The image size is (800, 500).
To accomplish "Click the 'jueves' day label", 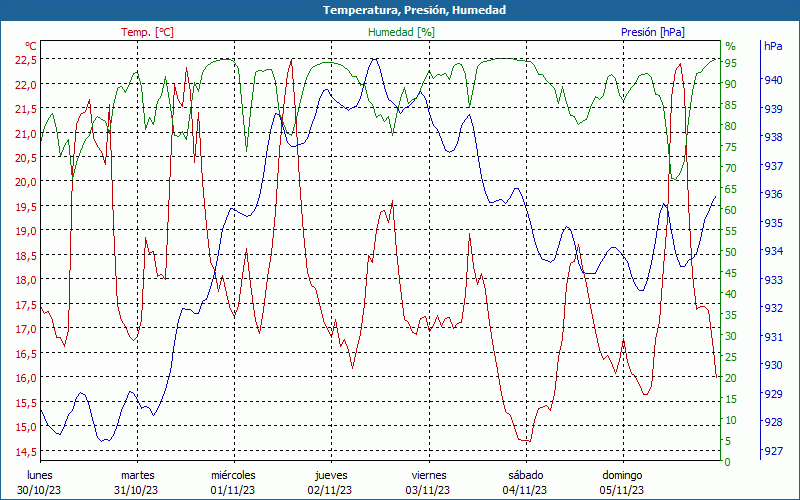I will 332,476.
